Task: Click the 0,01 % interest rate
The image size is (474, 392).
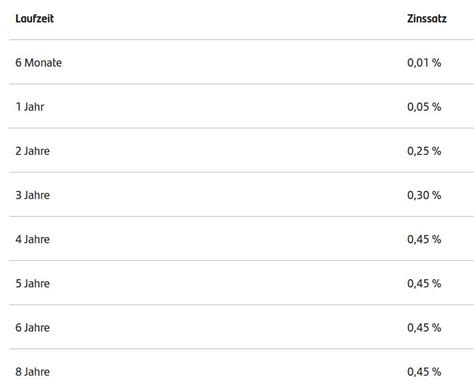Action: pos(424,63)
